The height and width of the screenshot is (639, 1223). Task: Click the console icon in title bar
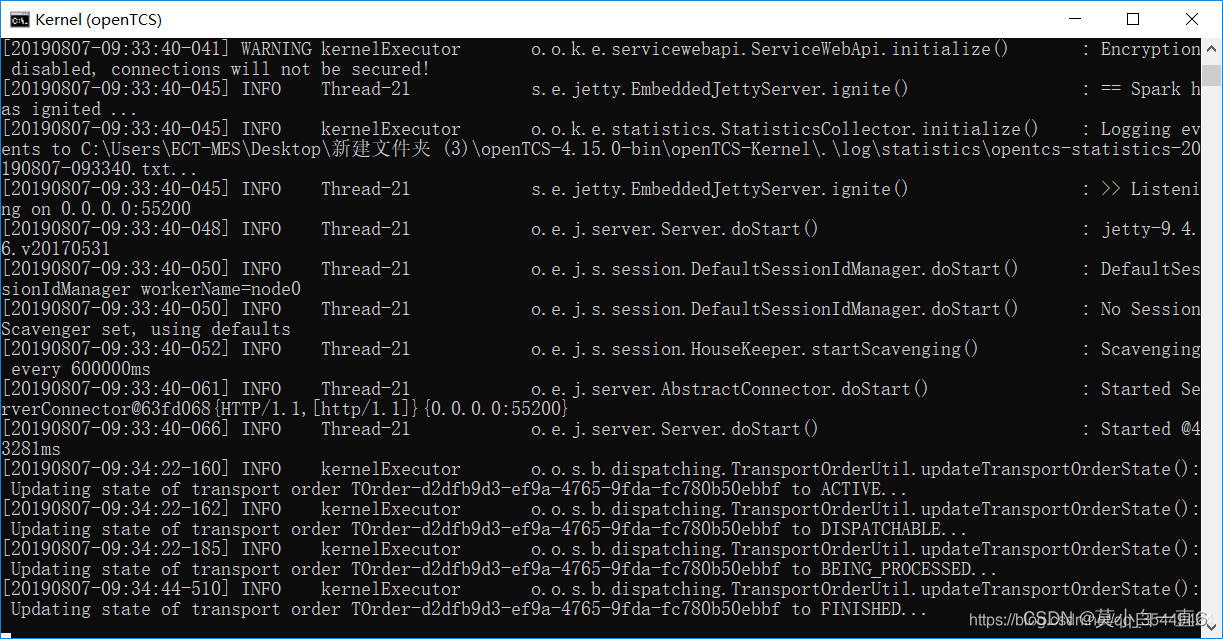coord(19,19)
